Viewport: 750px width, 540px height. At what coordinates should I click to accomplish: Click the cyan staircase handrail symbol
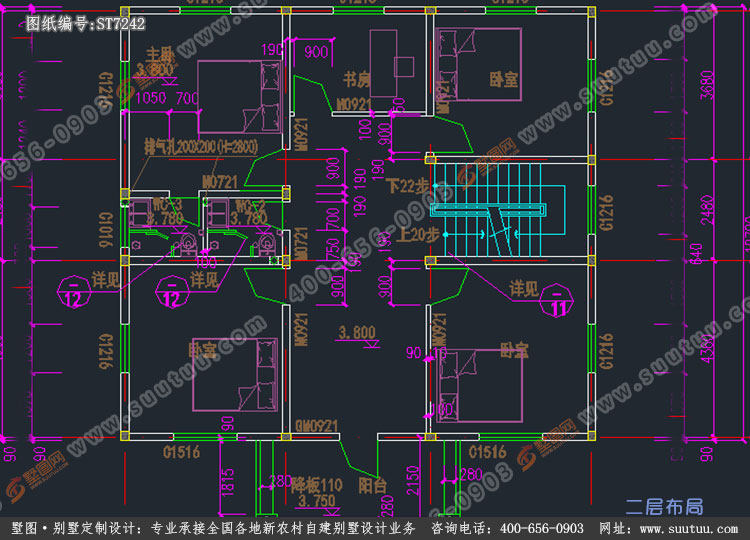488,210
